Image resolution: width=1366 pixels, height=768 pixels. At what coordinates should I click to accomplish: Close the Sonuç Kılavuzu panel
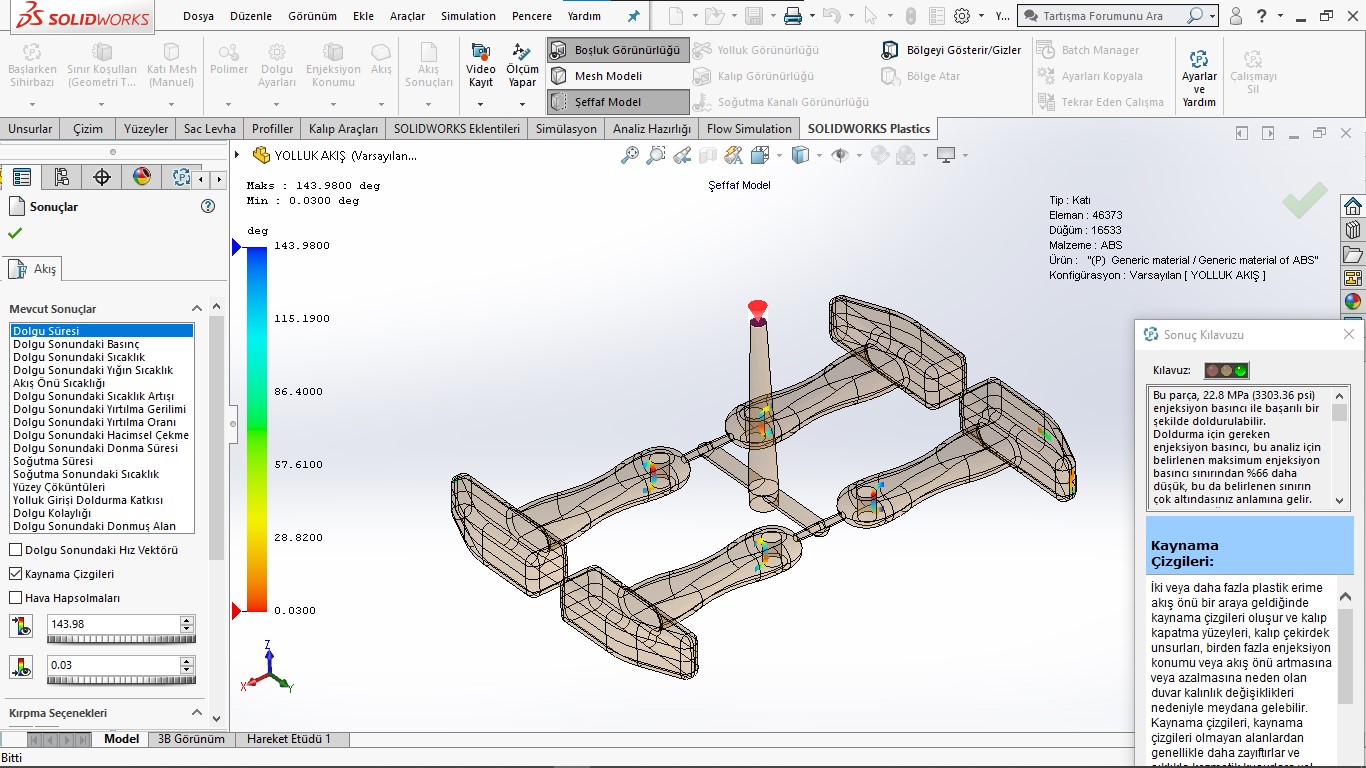pyautogui.click(x=1348, y=334)
